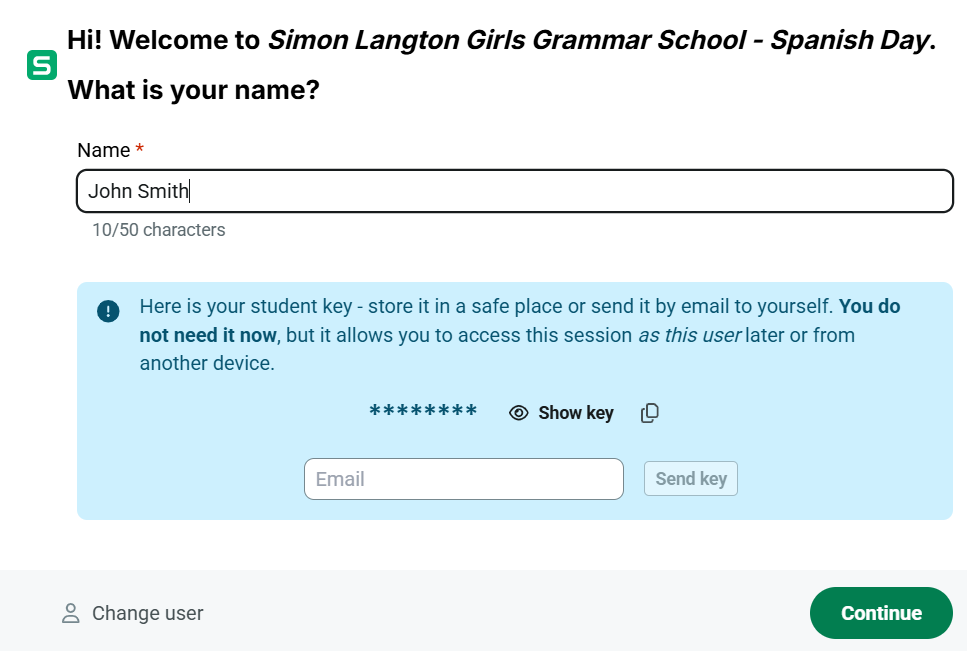The height and width of the screenshot is (651, 967).
Task: Click the Name field label
Action: (103, 150)
